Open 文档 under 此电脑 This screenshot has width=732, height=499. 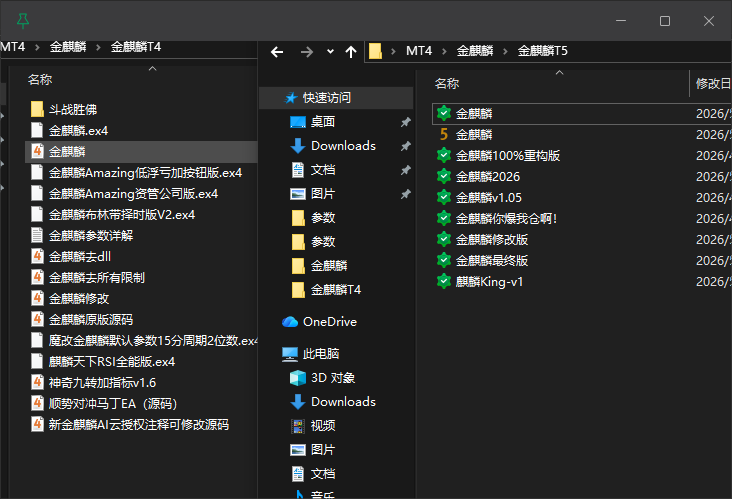[x=323, y=474]
